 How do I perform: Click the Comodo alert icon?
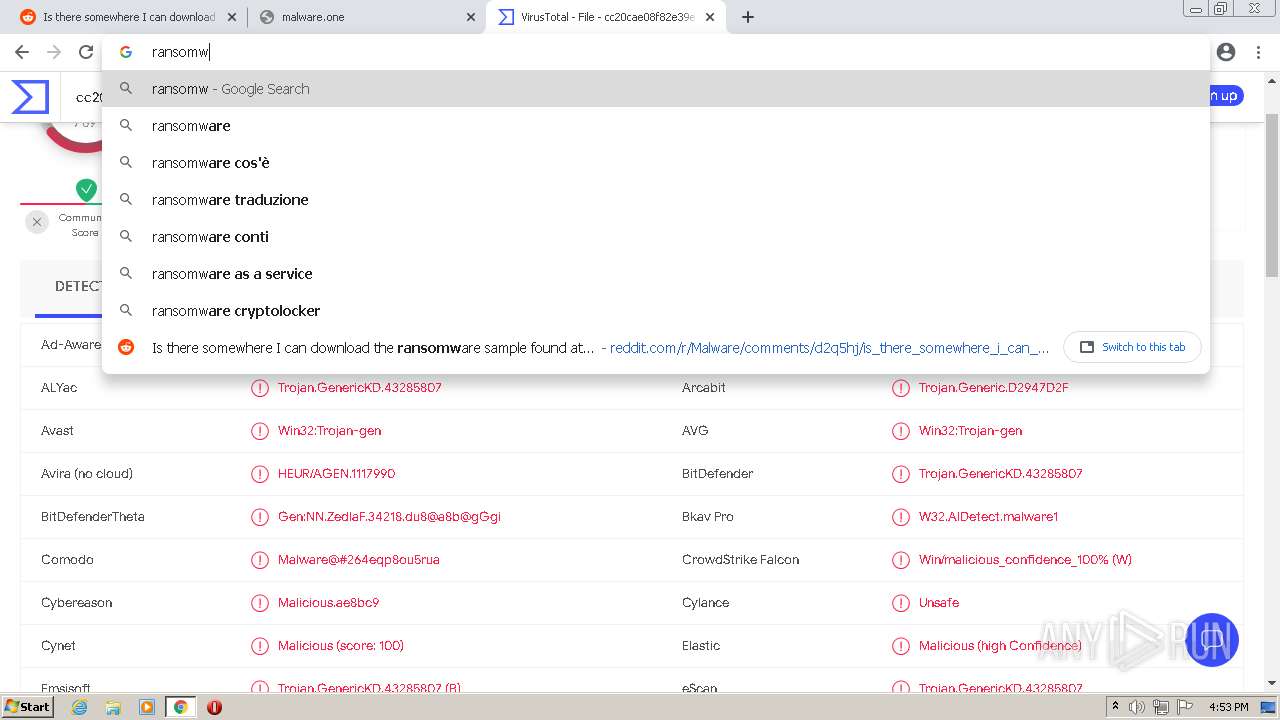pos(260,560)
